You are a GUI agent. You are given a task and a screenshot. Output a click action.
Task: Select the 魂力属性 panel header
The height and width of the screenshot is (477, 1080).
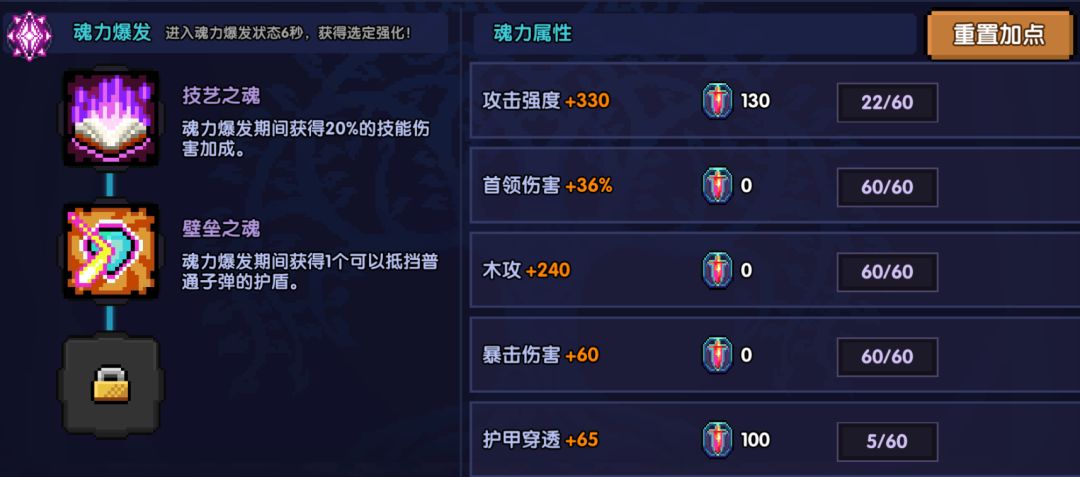click(x=533, y=34)
